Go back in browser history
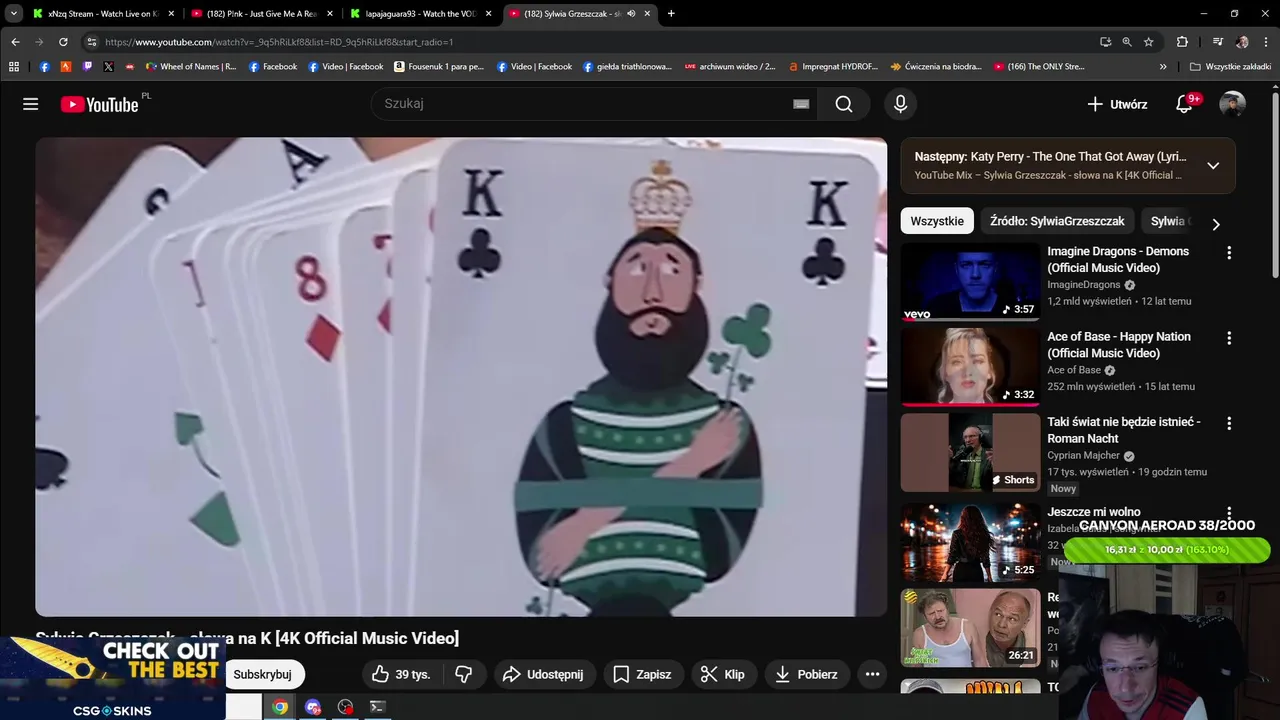The height and width of the screenshot is (720, 1280). pos(15,42)
